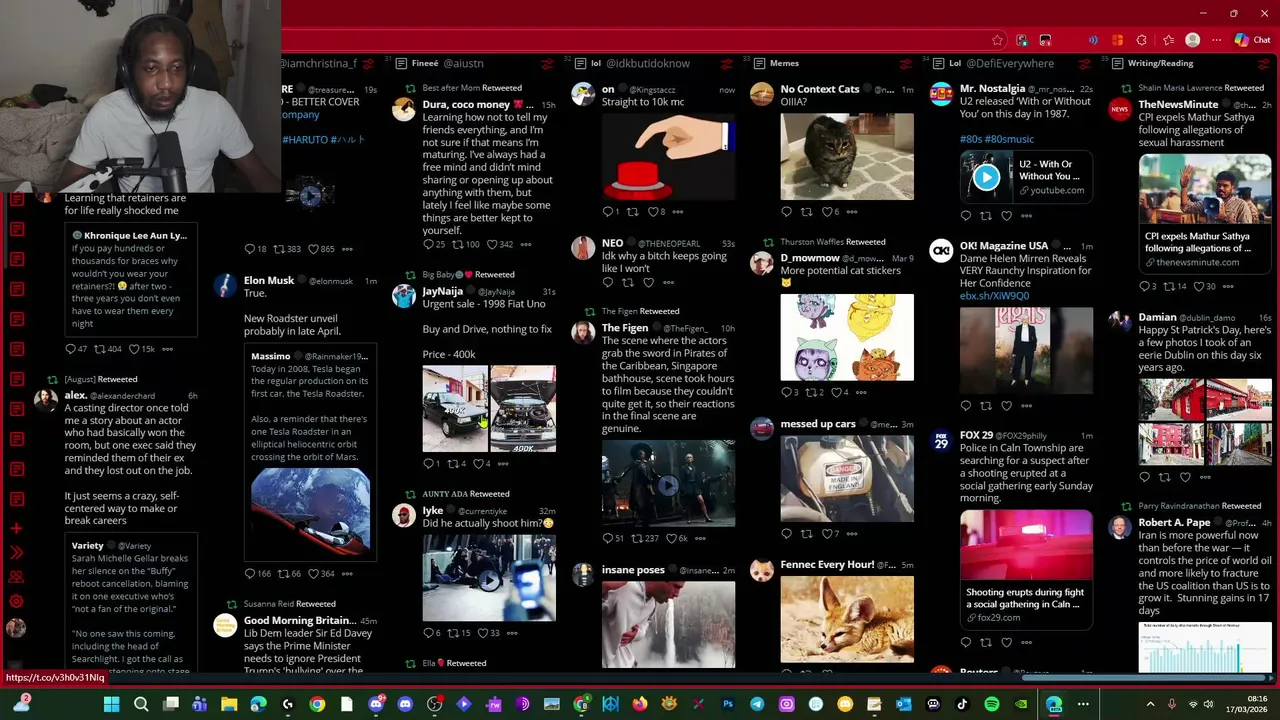Reply to the Lyke 'Did he actually shoot him' tweet
This screenshot has width=1280, height=720.
point(428,633)
